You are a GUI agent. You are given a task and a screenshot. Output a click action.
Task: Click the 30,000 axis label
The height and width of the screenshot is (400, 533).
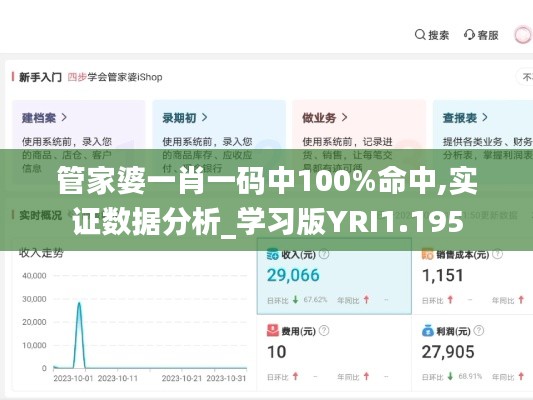(34, 299)
